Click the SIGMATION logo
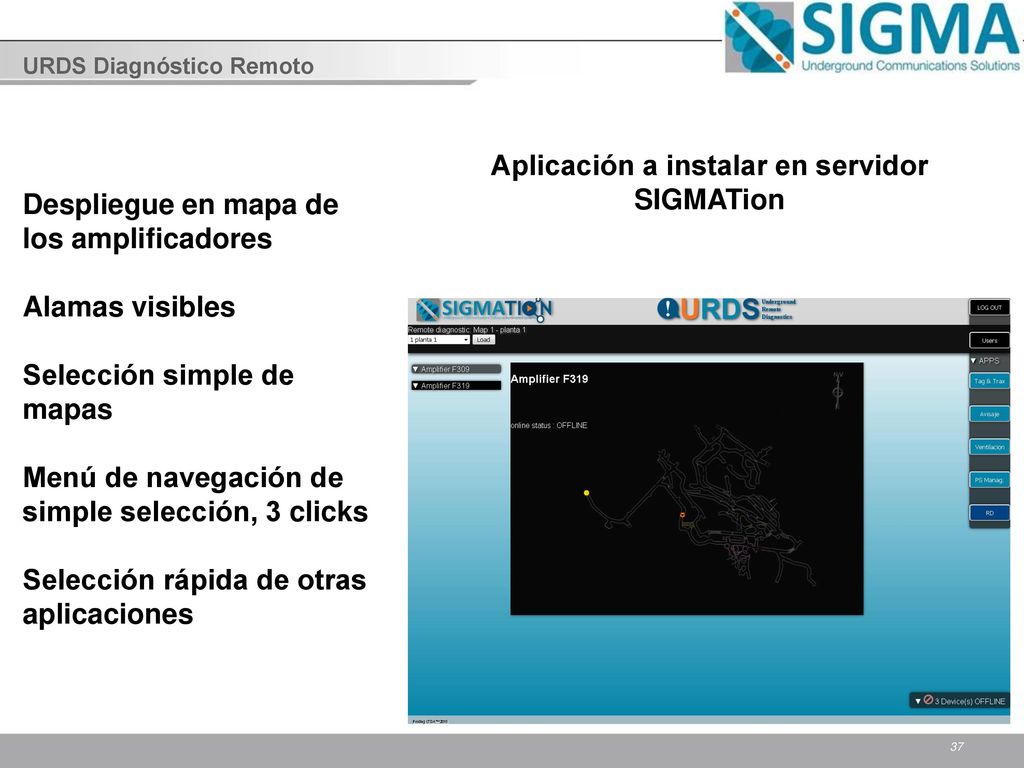 484,310
